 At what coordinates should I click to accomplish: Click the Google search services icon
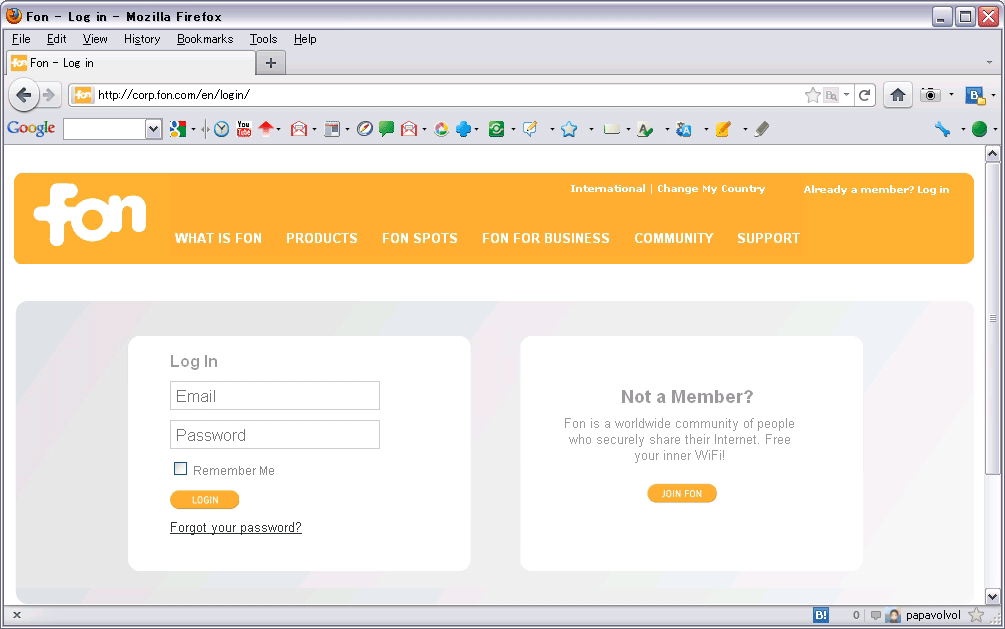click(x=178, y=129)
